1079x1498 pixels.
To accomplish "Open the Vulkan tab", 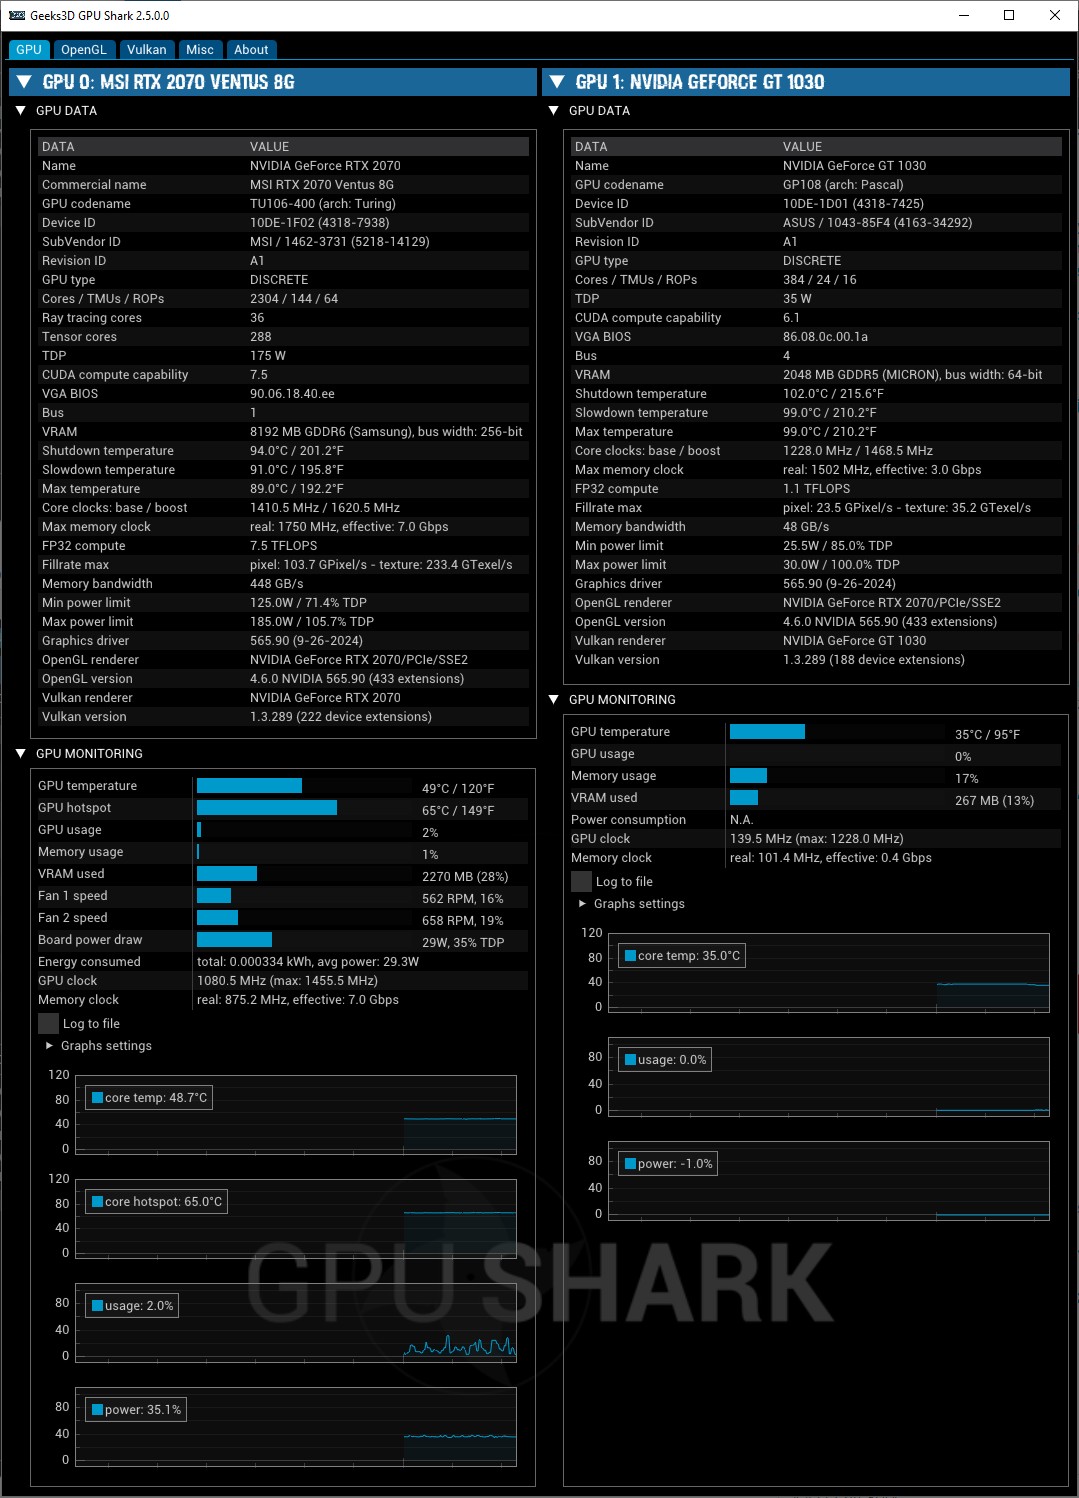I will click(x=147, y=50).
